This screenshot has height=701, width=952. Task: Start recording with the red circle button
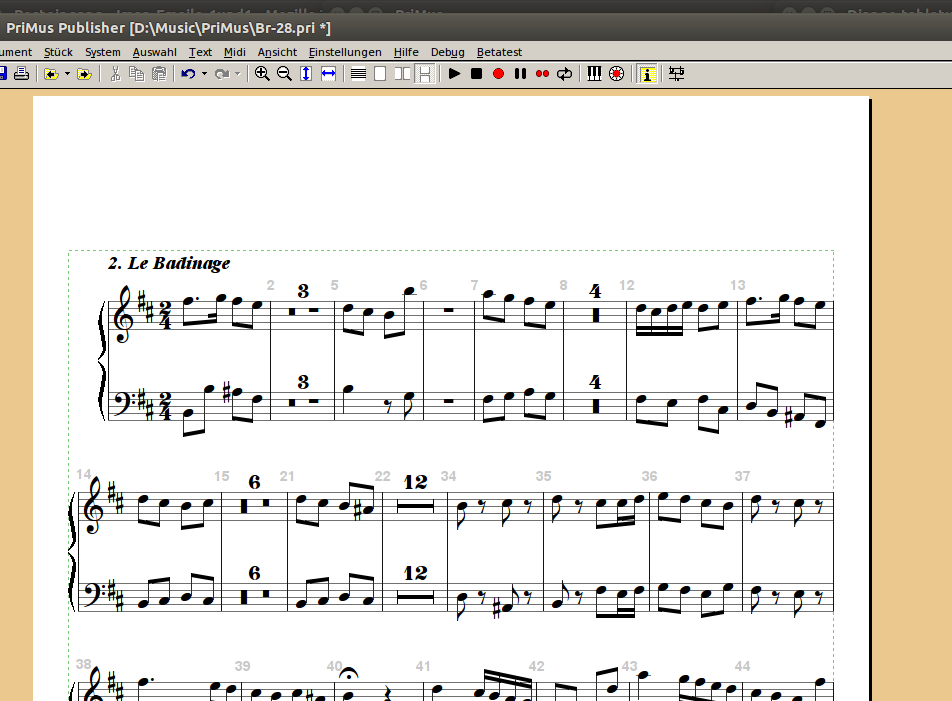tap(498, 74)
